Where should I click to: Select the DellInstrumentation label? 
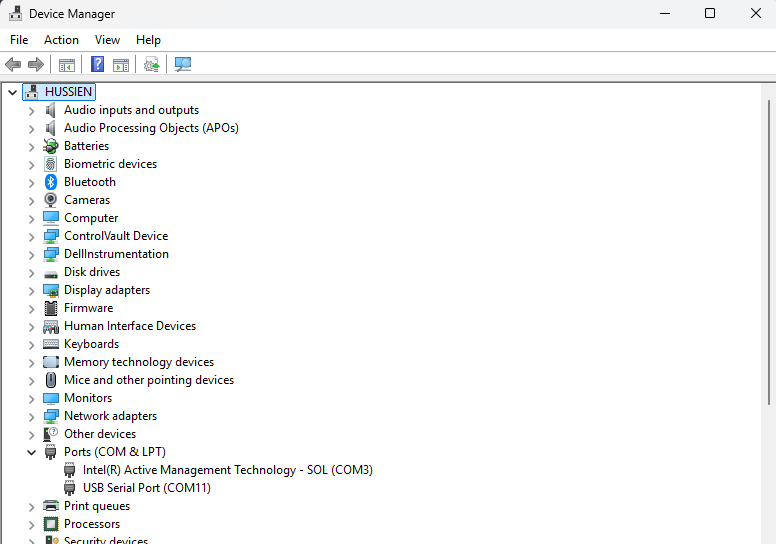116,254
